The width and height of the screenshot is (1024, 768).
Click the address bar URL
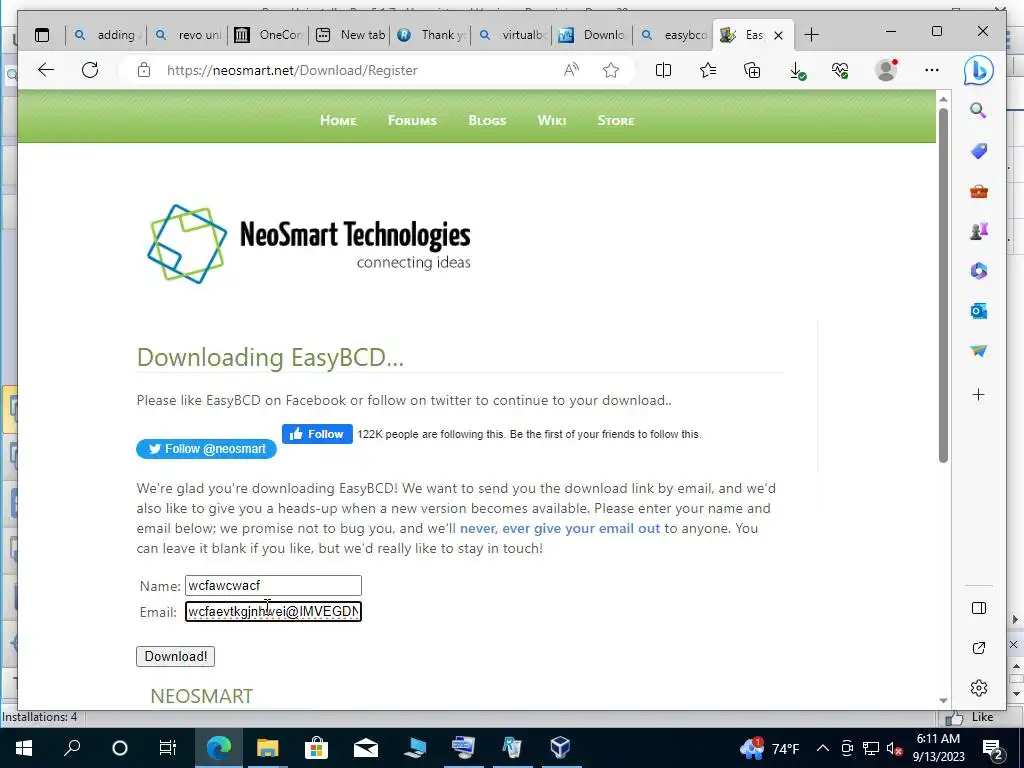point(292,70)
